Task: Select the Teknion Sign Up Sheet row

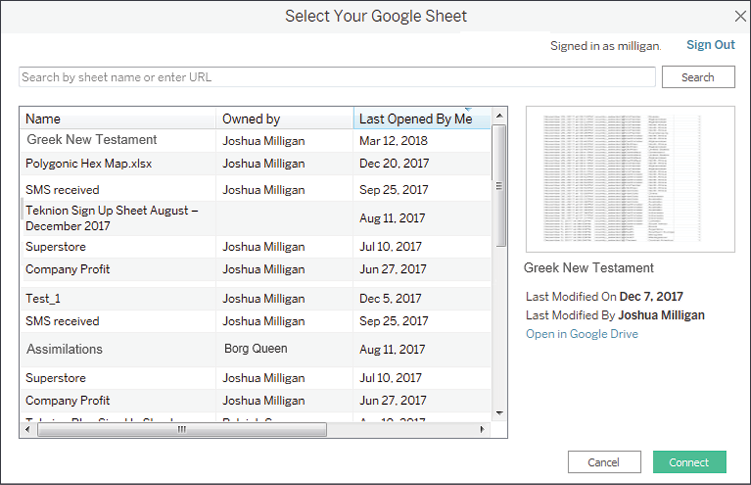Action: click(256, 218)
